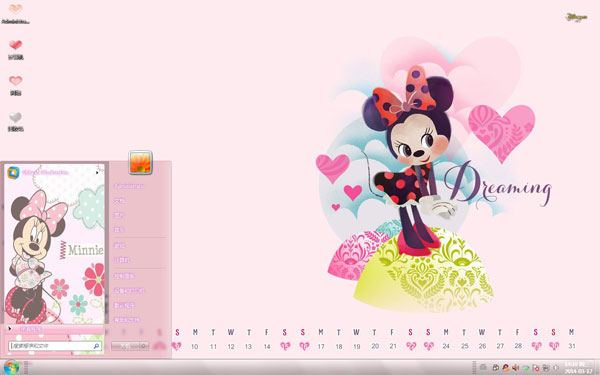Screen dimensions: 600x375
Task: Open the pink heart Network desktop icon
Action: tap(15, 85)
